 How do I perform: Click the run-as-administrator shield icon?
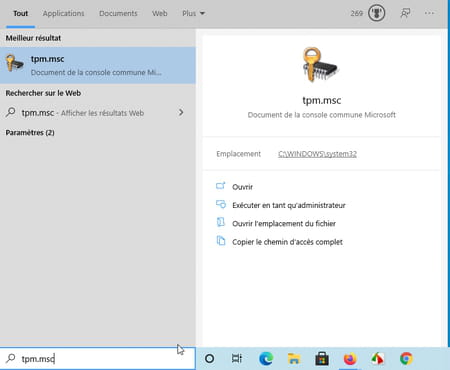[x=221, y=204]
